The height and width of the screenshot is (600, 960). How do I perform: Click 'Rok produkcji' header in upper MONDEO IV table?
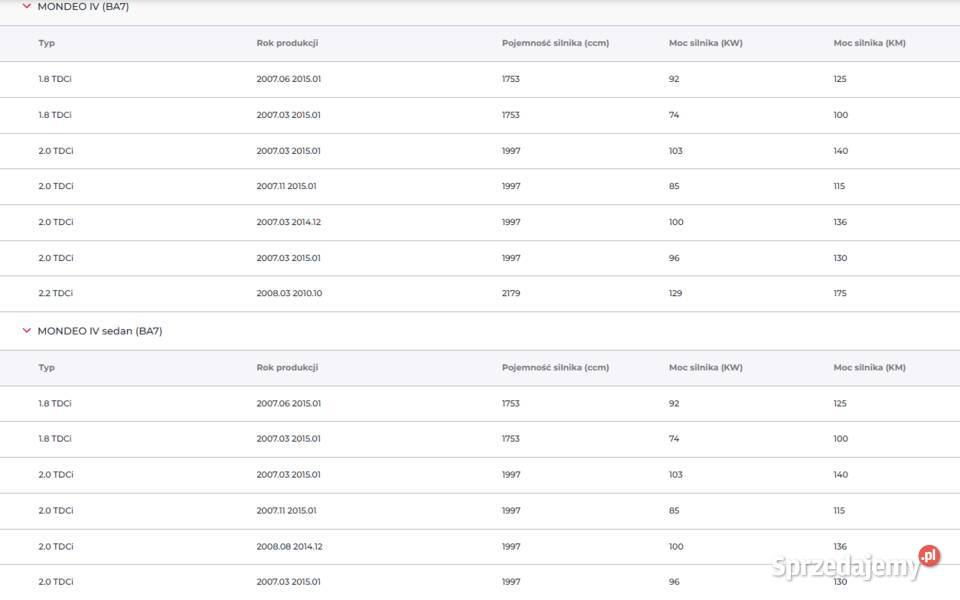pos(287,43)
